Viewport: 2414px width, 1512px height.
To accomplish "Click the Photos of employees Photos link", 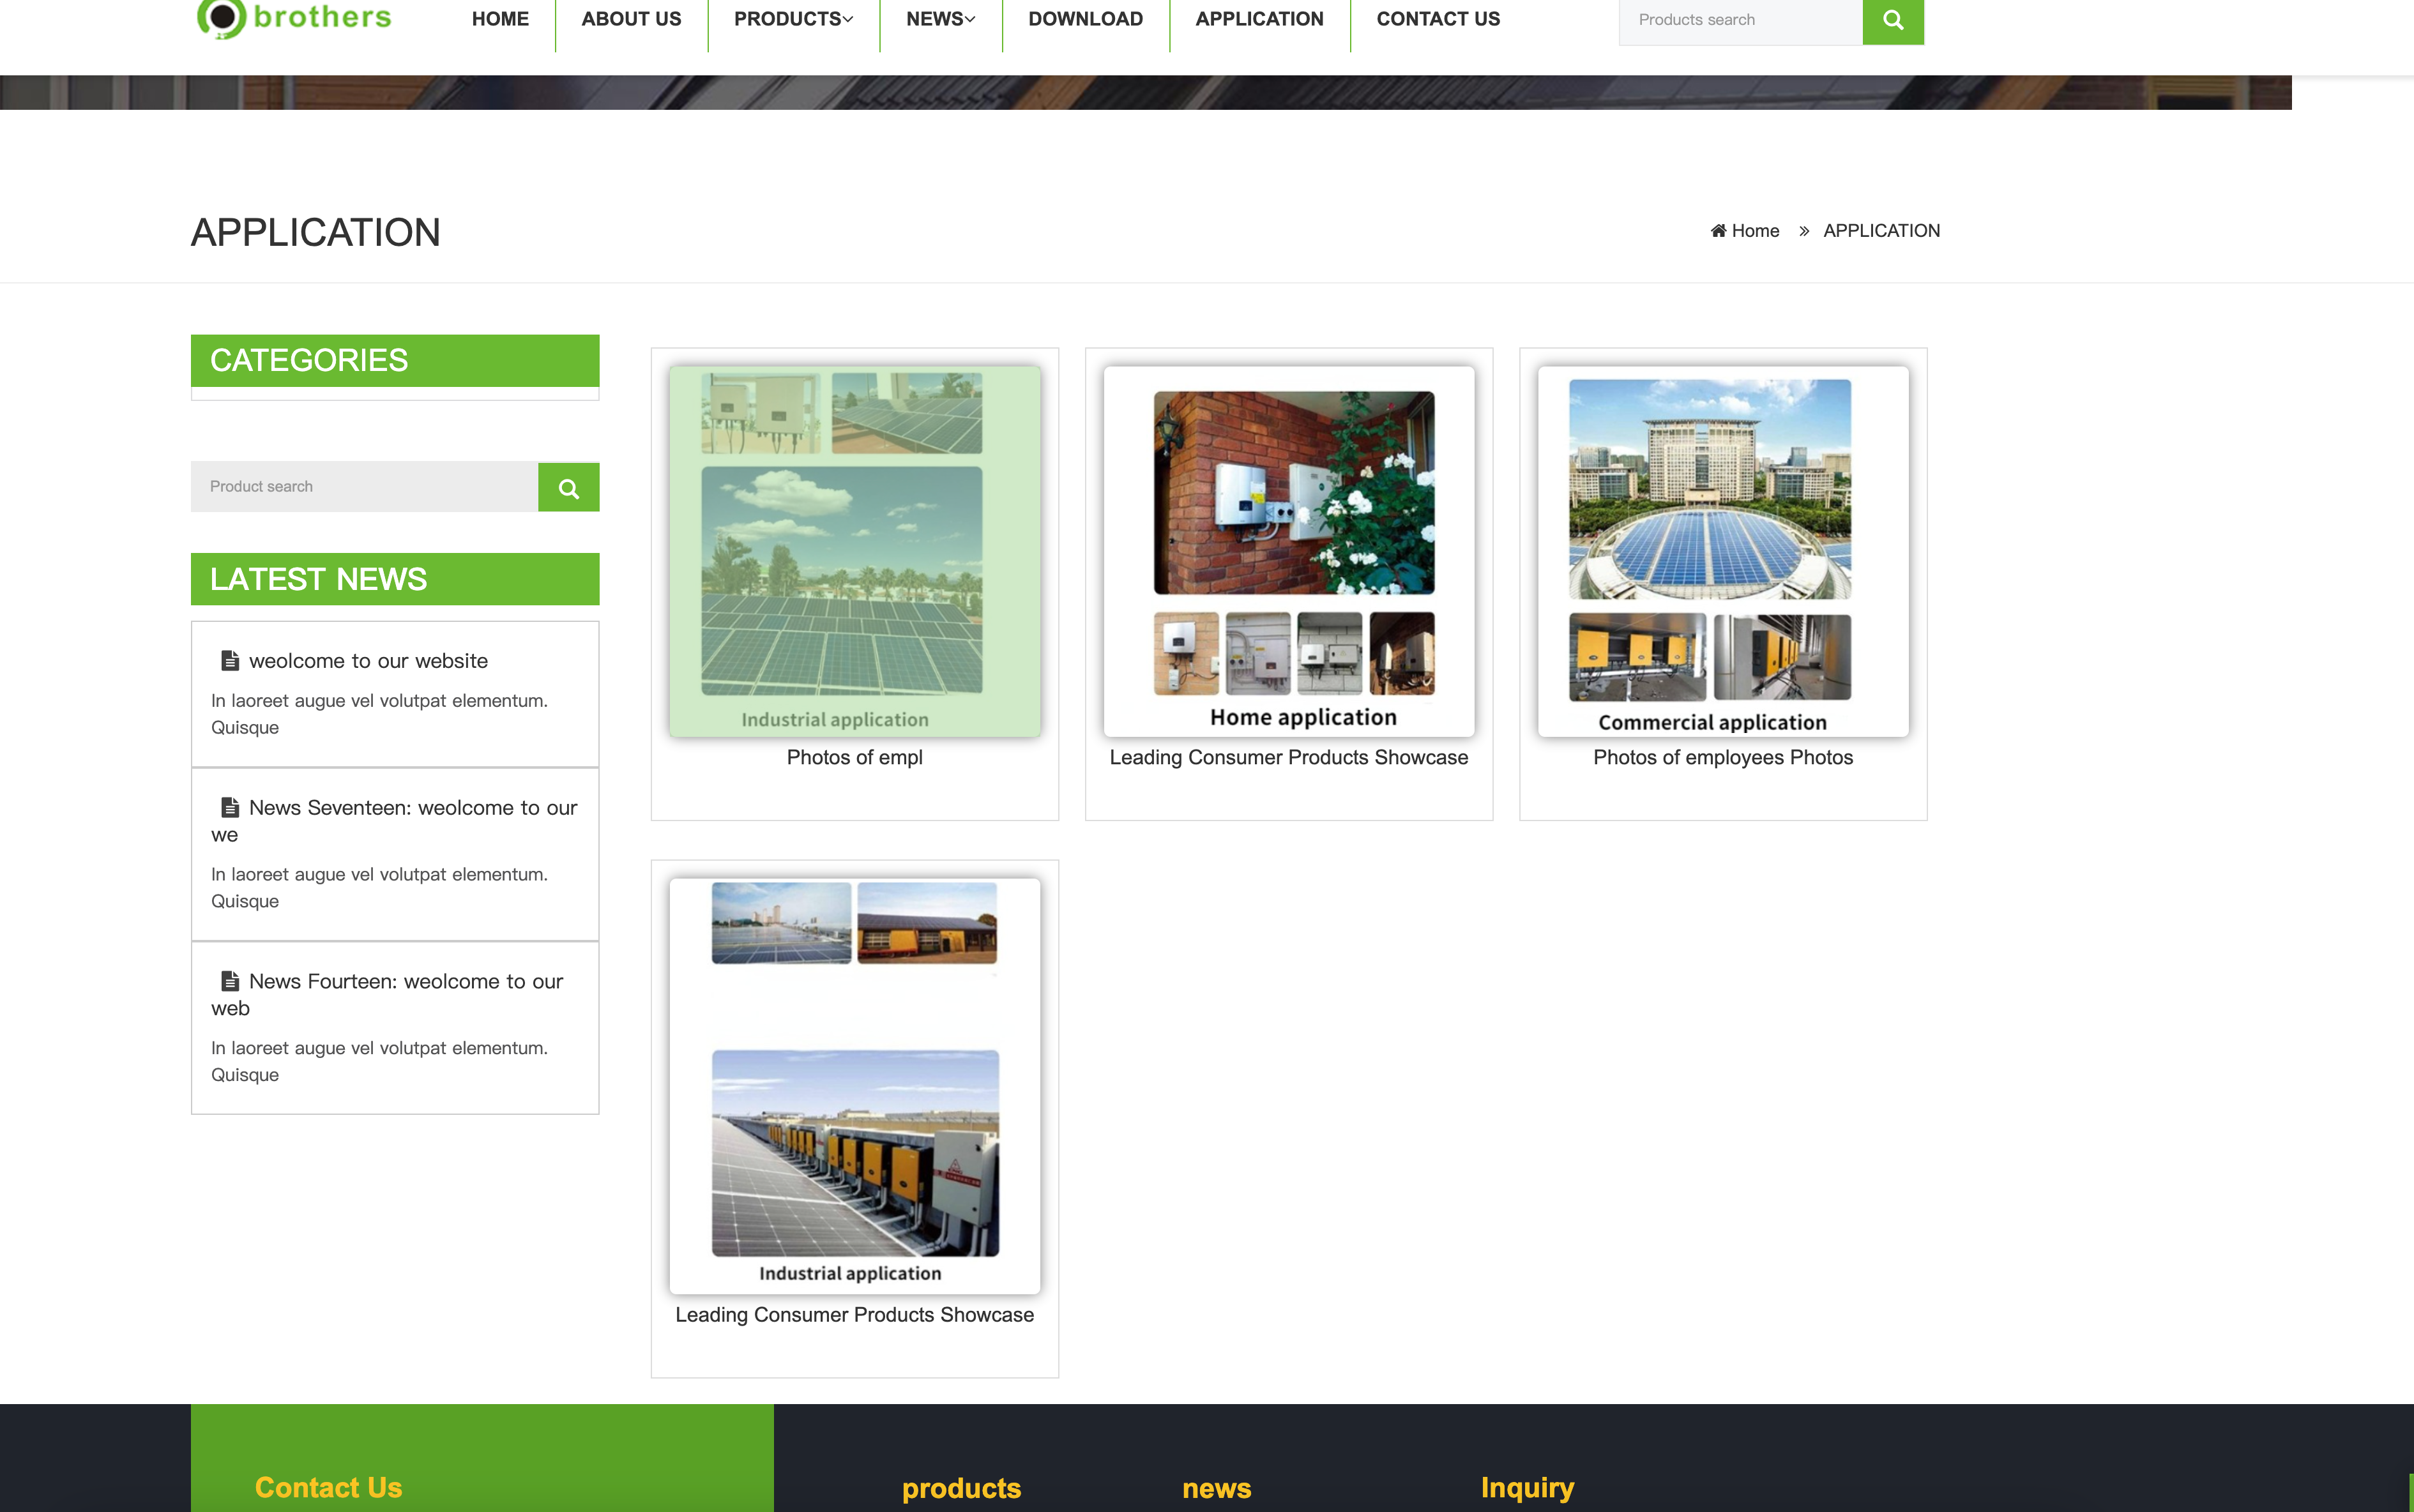I will 1722,758.
